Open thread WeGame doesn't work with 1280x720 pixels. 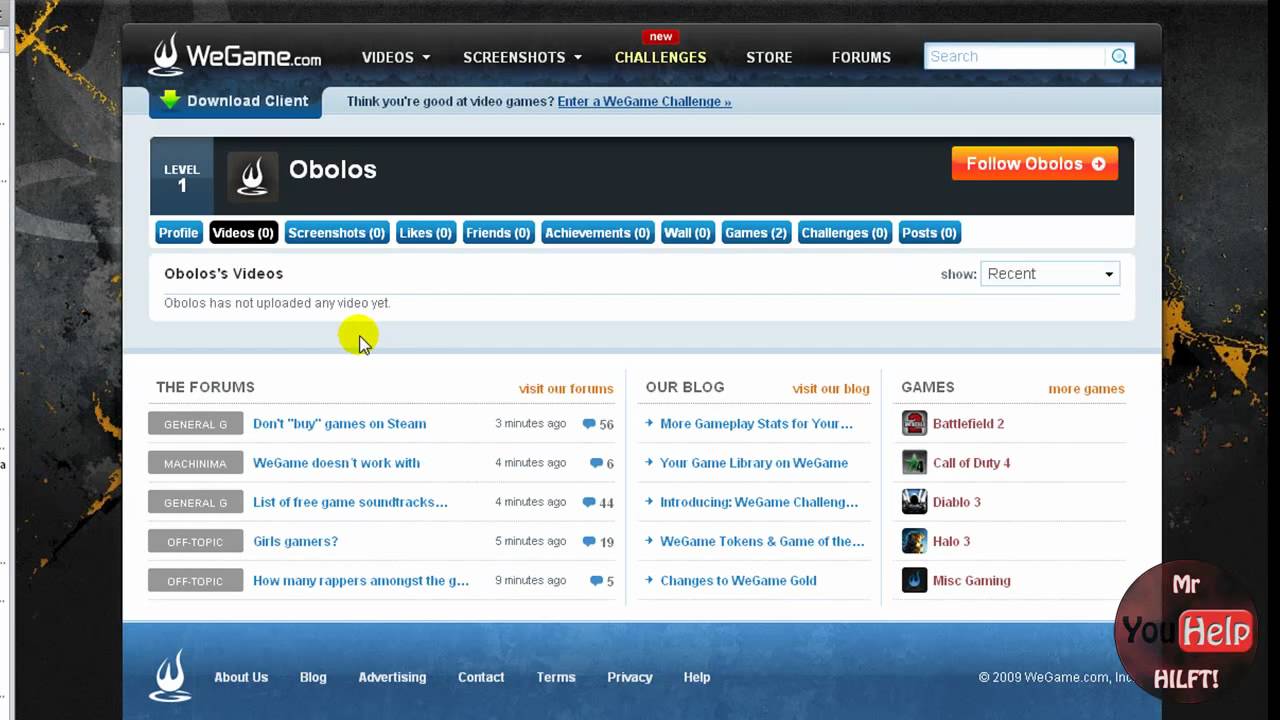coord(336,463)
